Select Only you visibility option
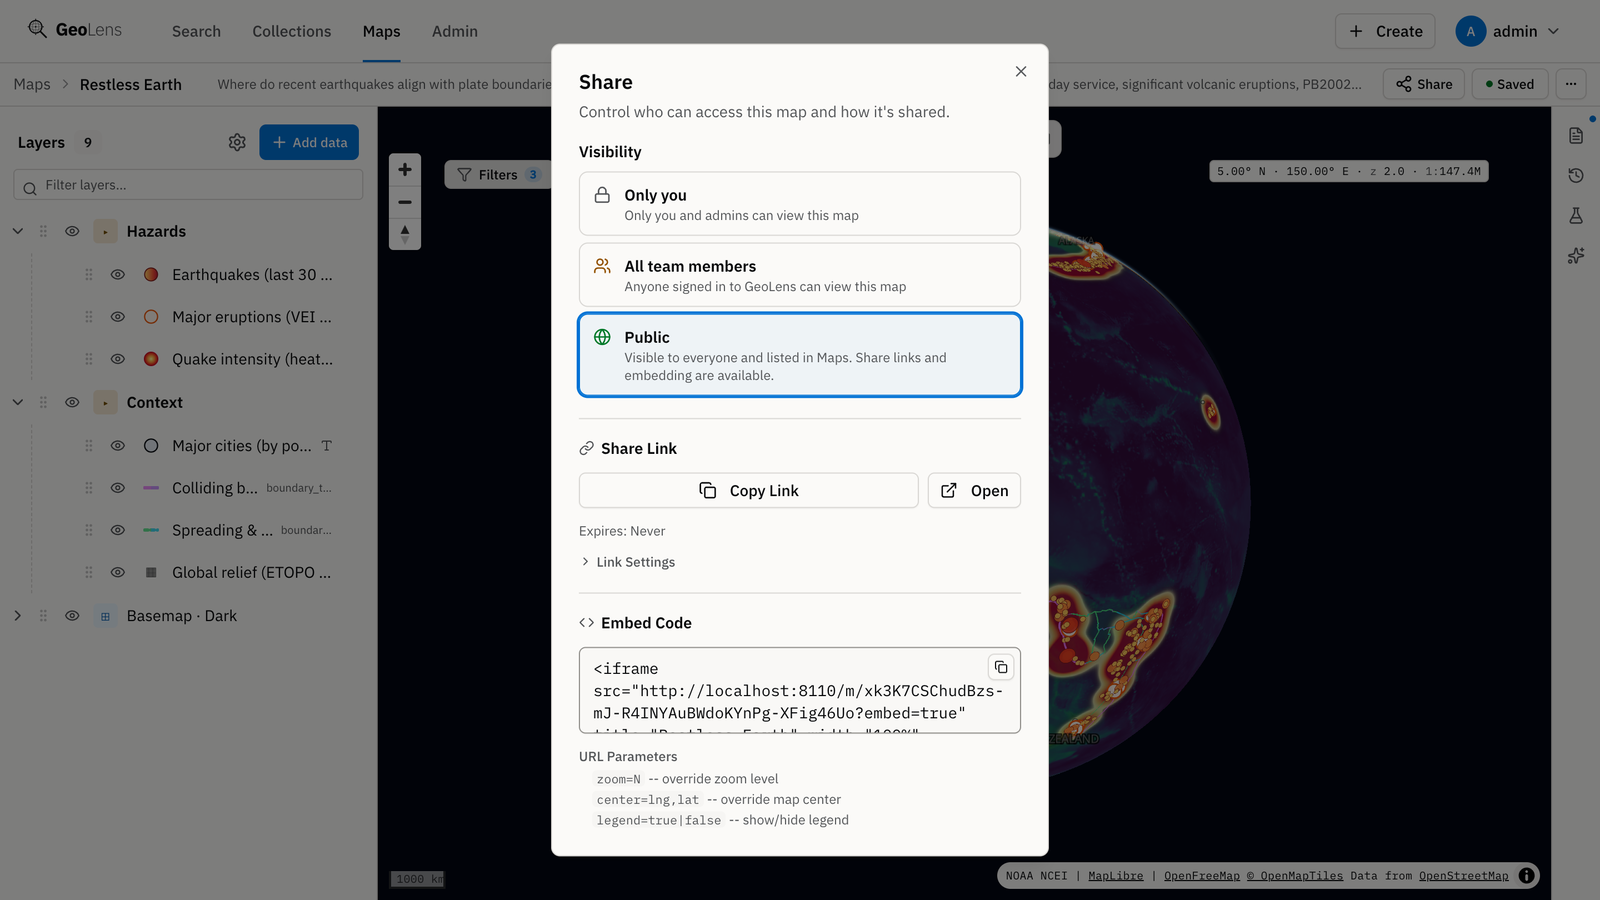The height and width of the screenshot is (900, 1600). pyautogui.click(x=800, y=204)
